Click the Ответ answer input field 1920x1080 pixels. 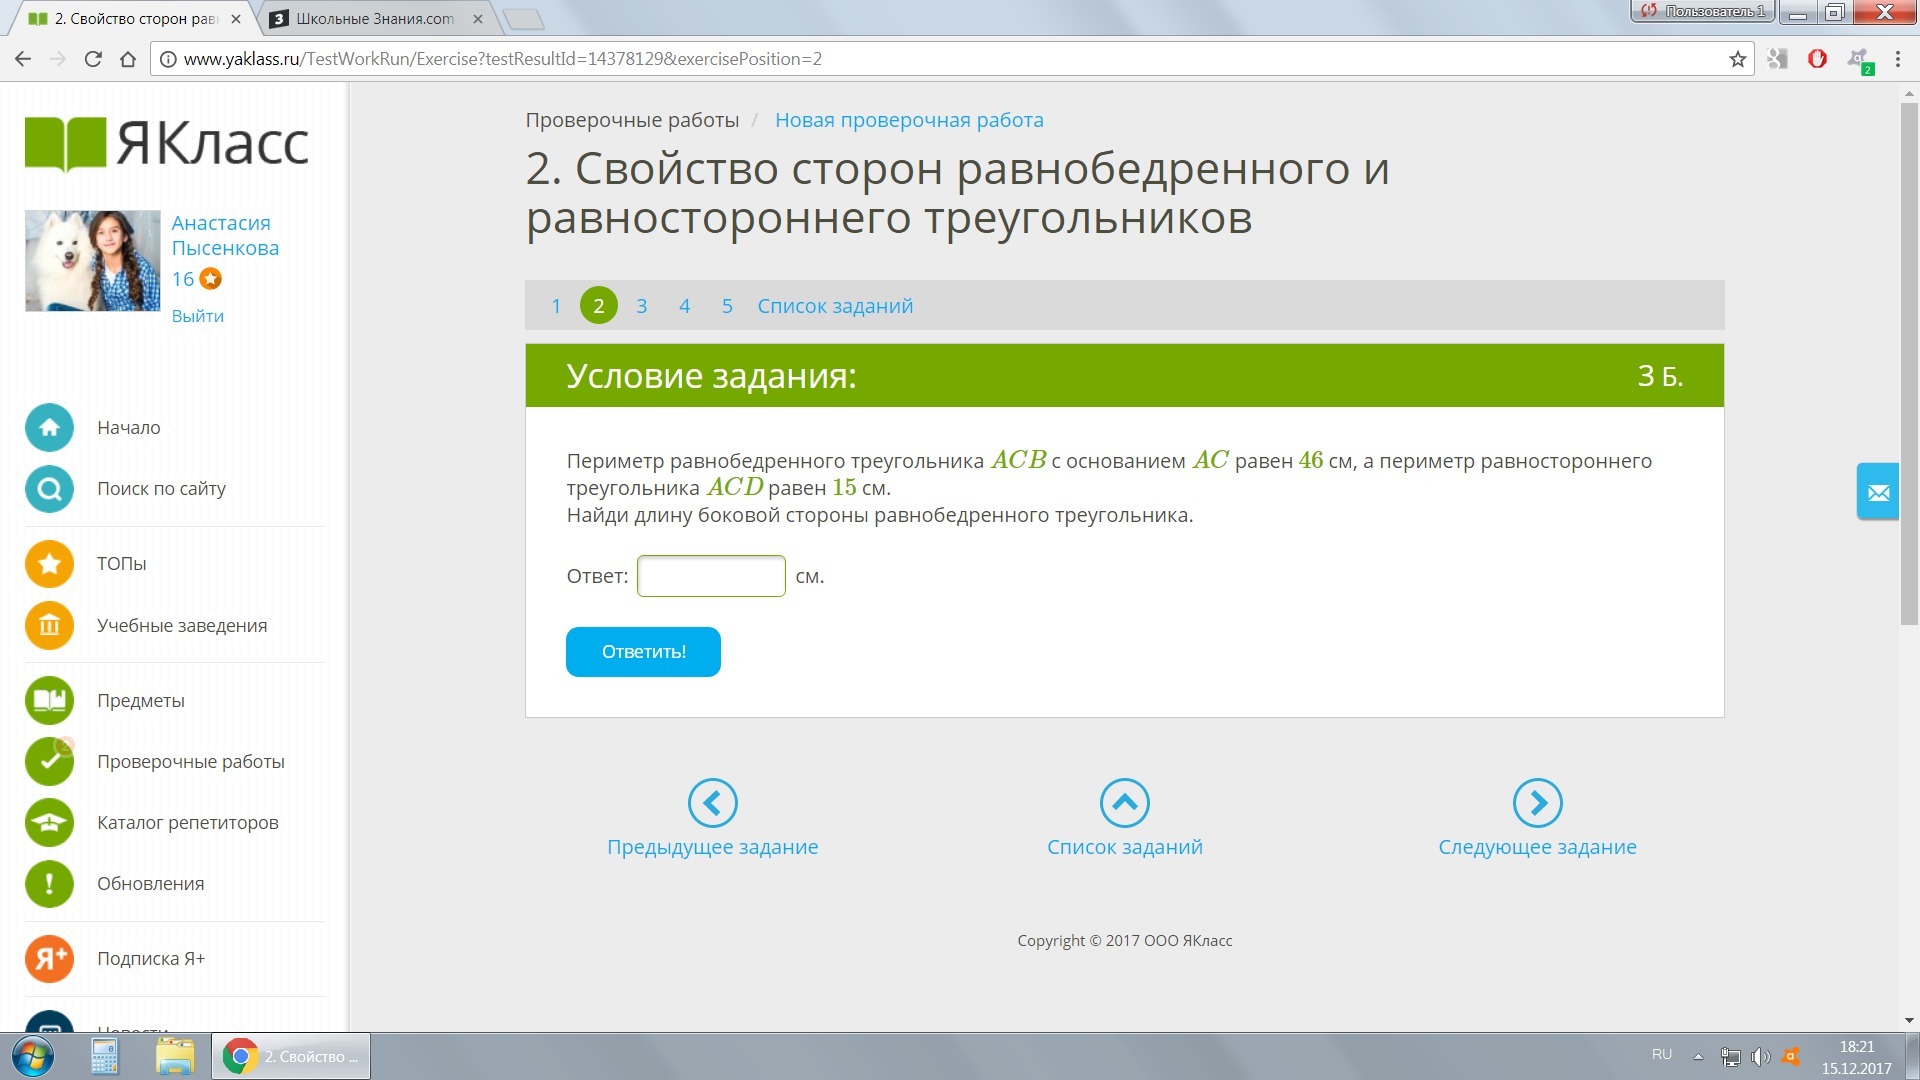point(710,576)
